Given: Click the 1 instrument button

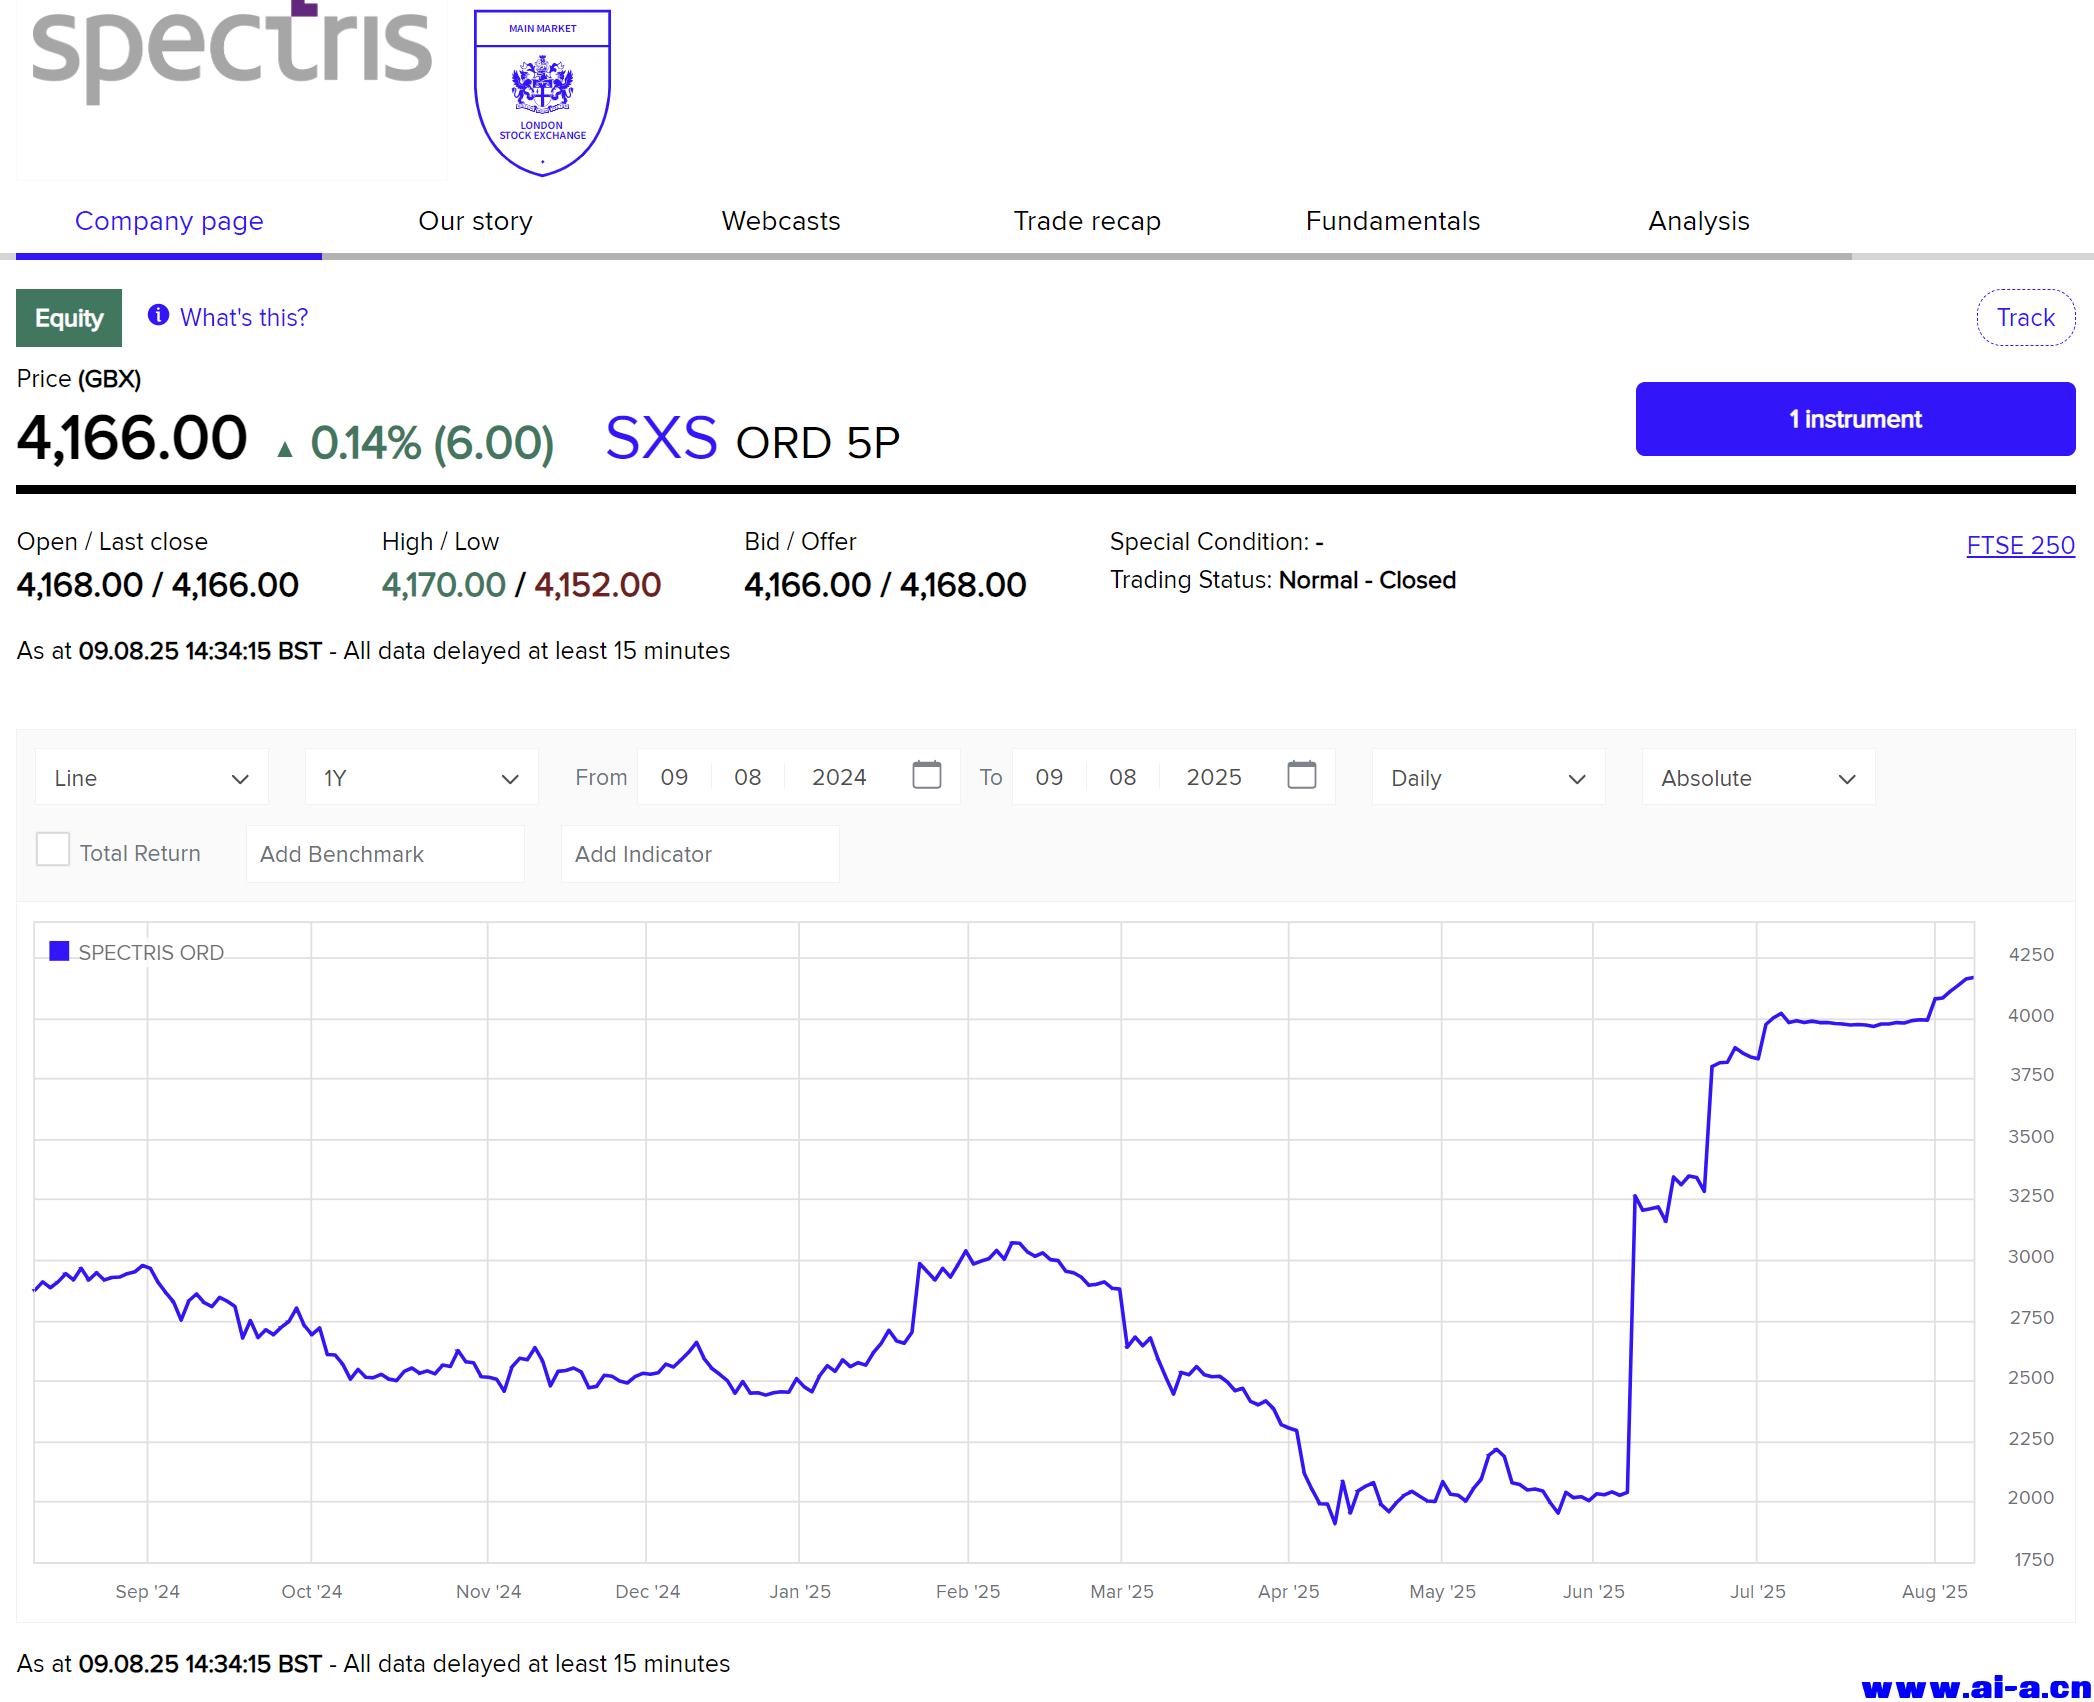Looking at the screenshot, I should click(x=1856, y=419).
